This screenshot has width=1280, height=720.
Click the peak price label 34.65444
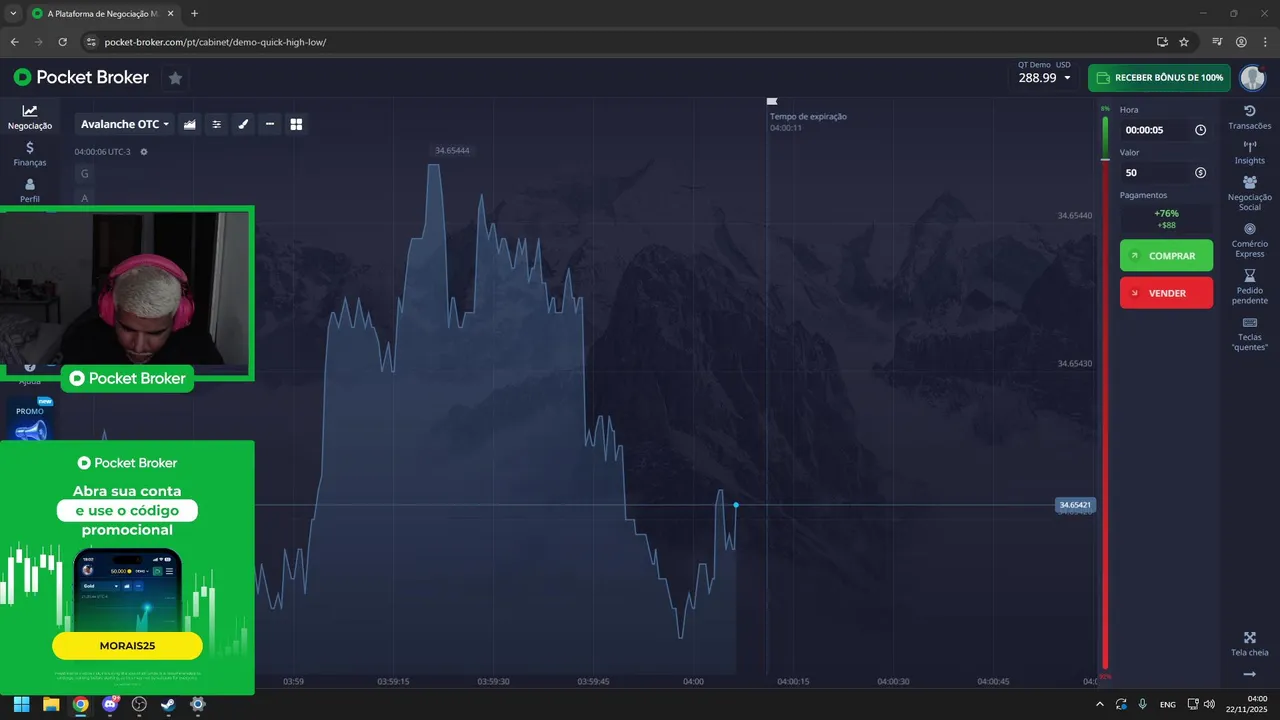(452, 150)
